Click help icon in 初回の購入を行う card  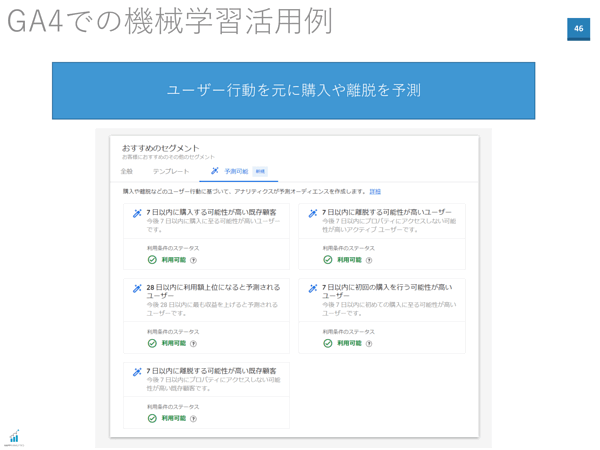tap(369, 344)
